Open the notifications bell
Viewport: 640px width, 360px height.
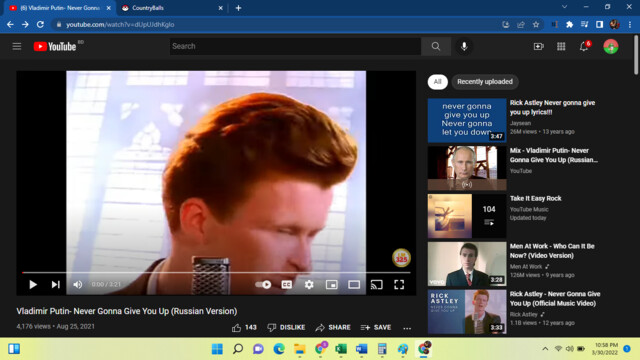tap(584, 47)
